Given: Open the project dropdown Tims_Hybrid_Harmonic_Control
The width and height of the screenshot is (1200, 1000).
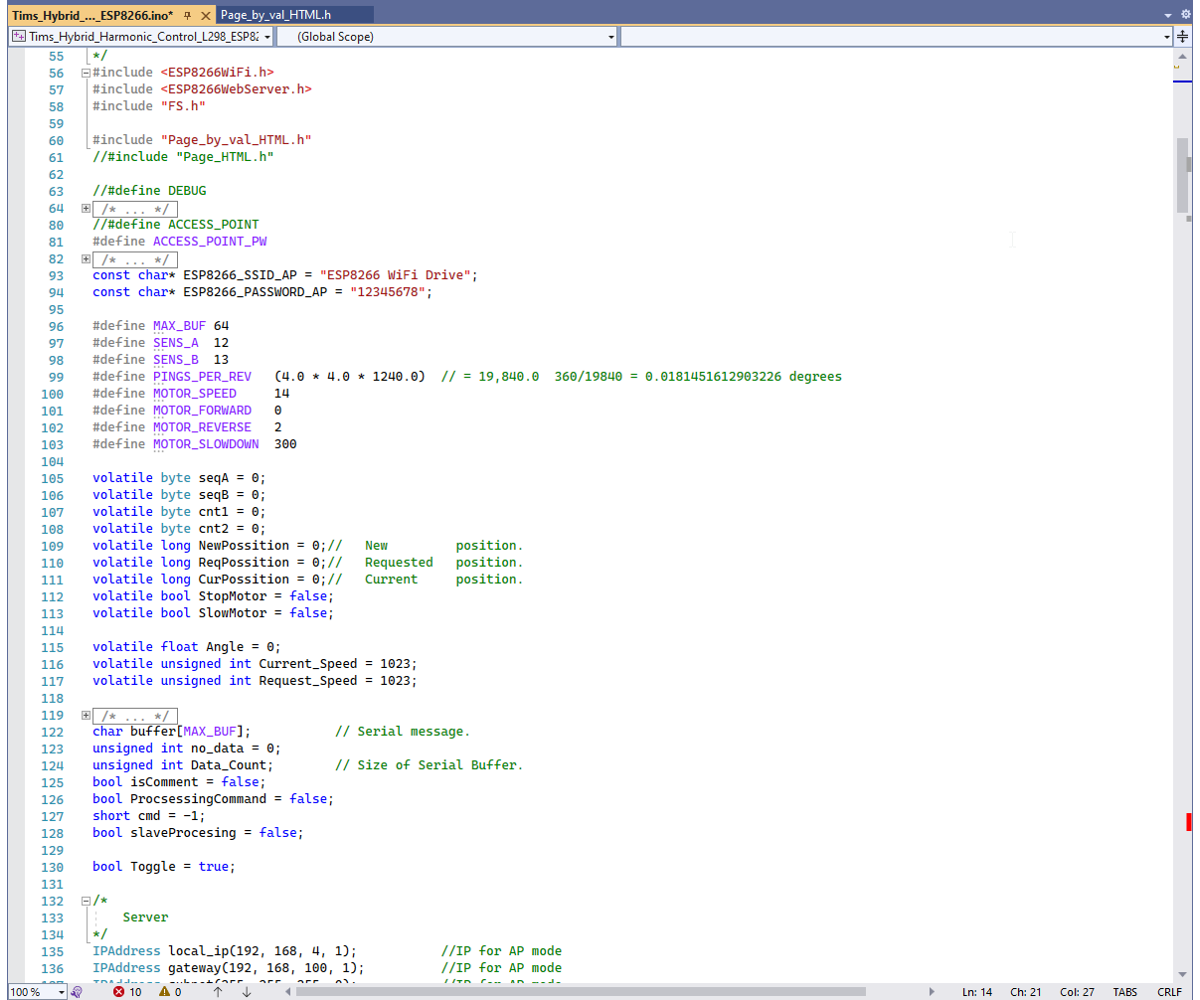Looking at the screenshot, I should [x=141, y=36].
